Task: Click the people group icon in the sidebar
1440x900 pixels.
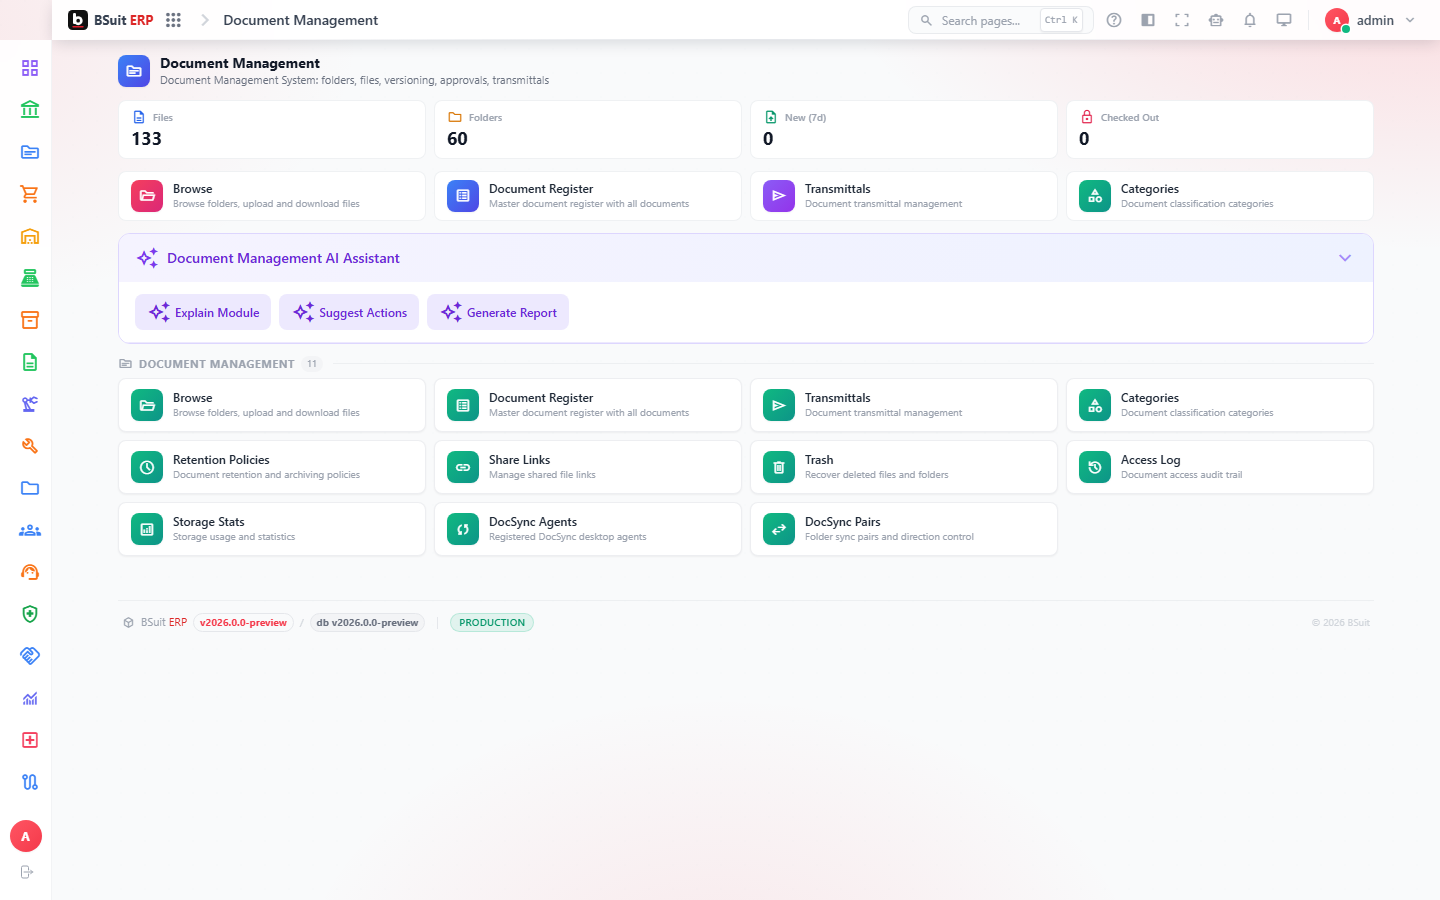Action: [30, 530]
